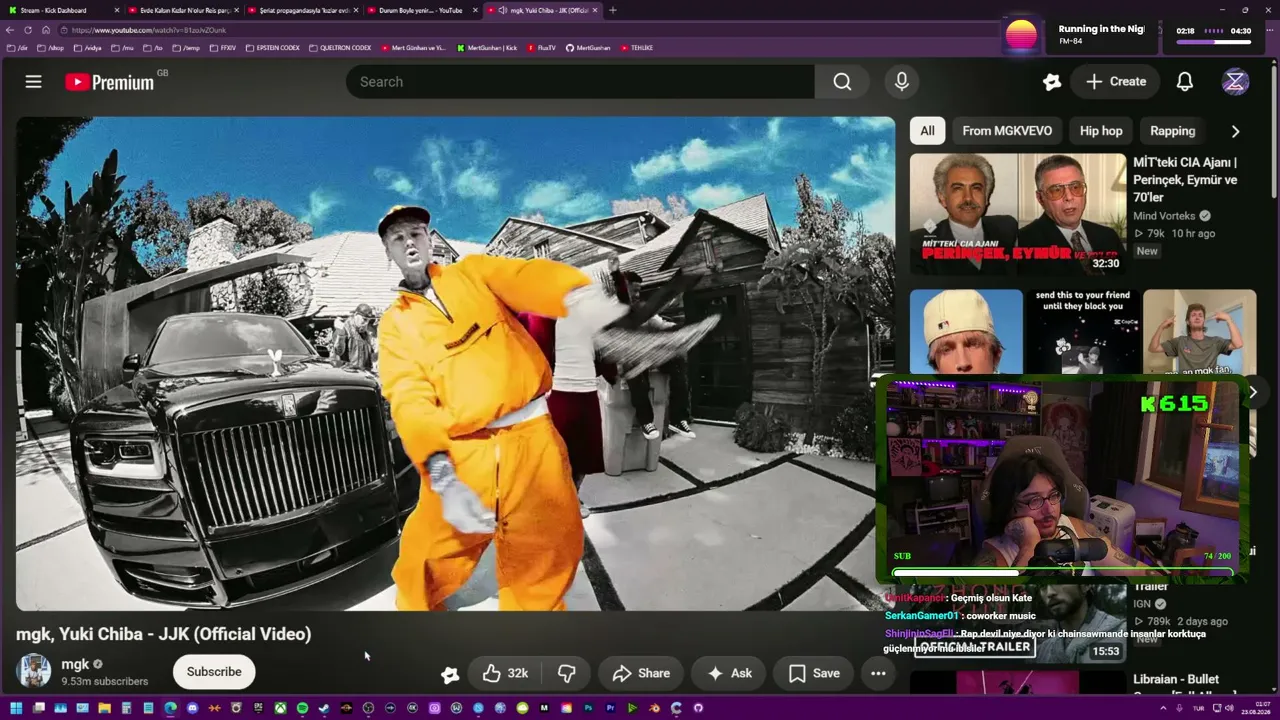This screenshot has width=1280, height=720.
Task: Save the video to a playlist
Action: click(814, 673)
